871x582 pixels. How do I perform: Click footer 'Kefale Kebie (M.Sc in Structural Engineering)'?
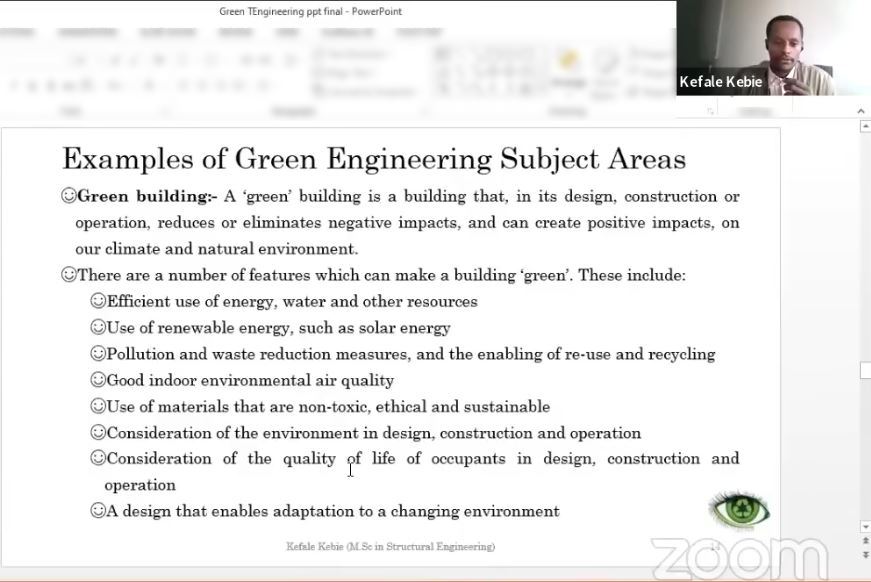click(x=391, y=546)
